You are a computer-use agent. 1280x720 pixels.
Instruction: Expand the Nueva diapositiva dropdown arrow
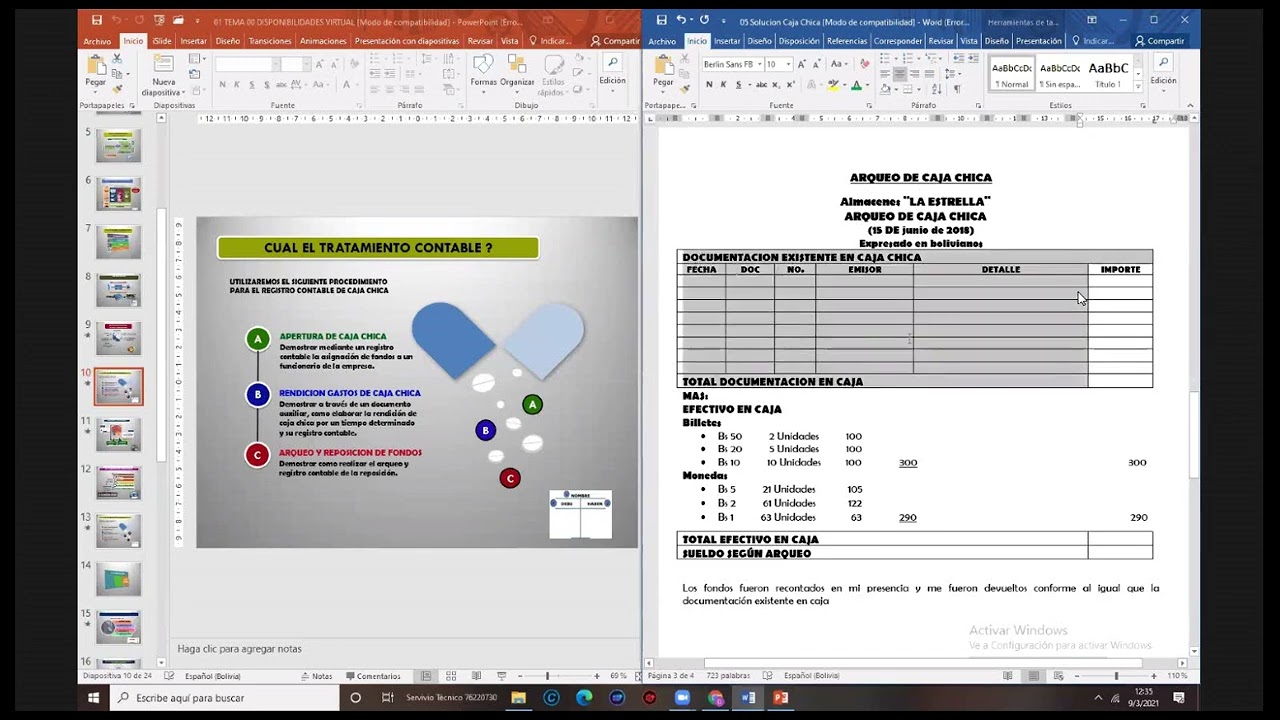(182, 92)
